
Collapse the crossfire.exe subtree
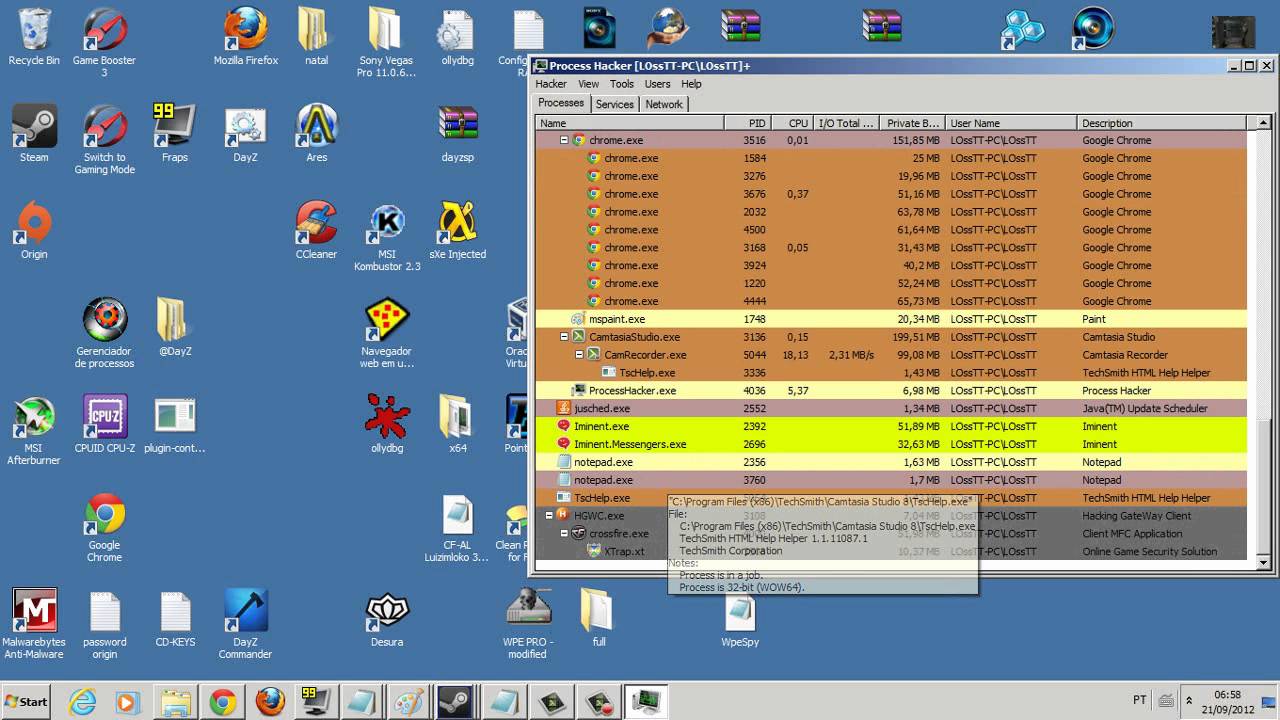pyautogui.click(x=564, y=534)
